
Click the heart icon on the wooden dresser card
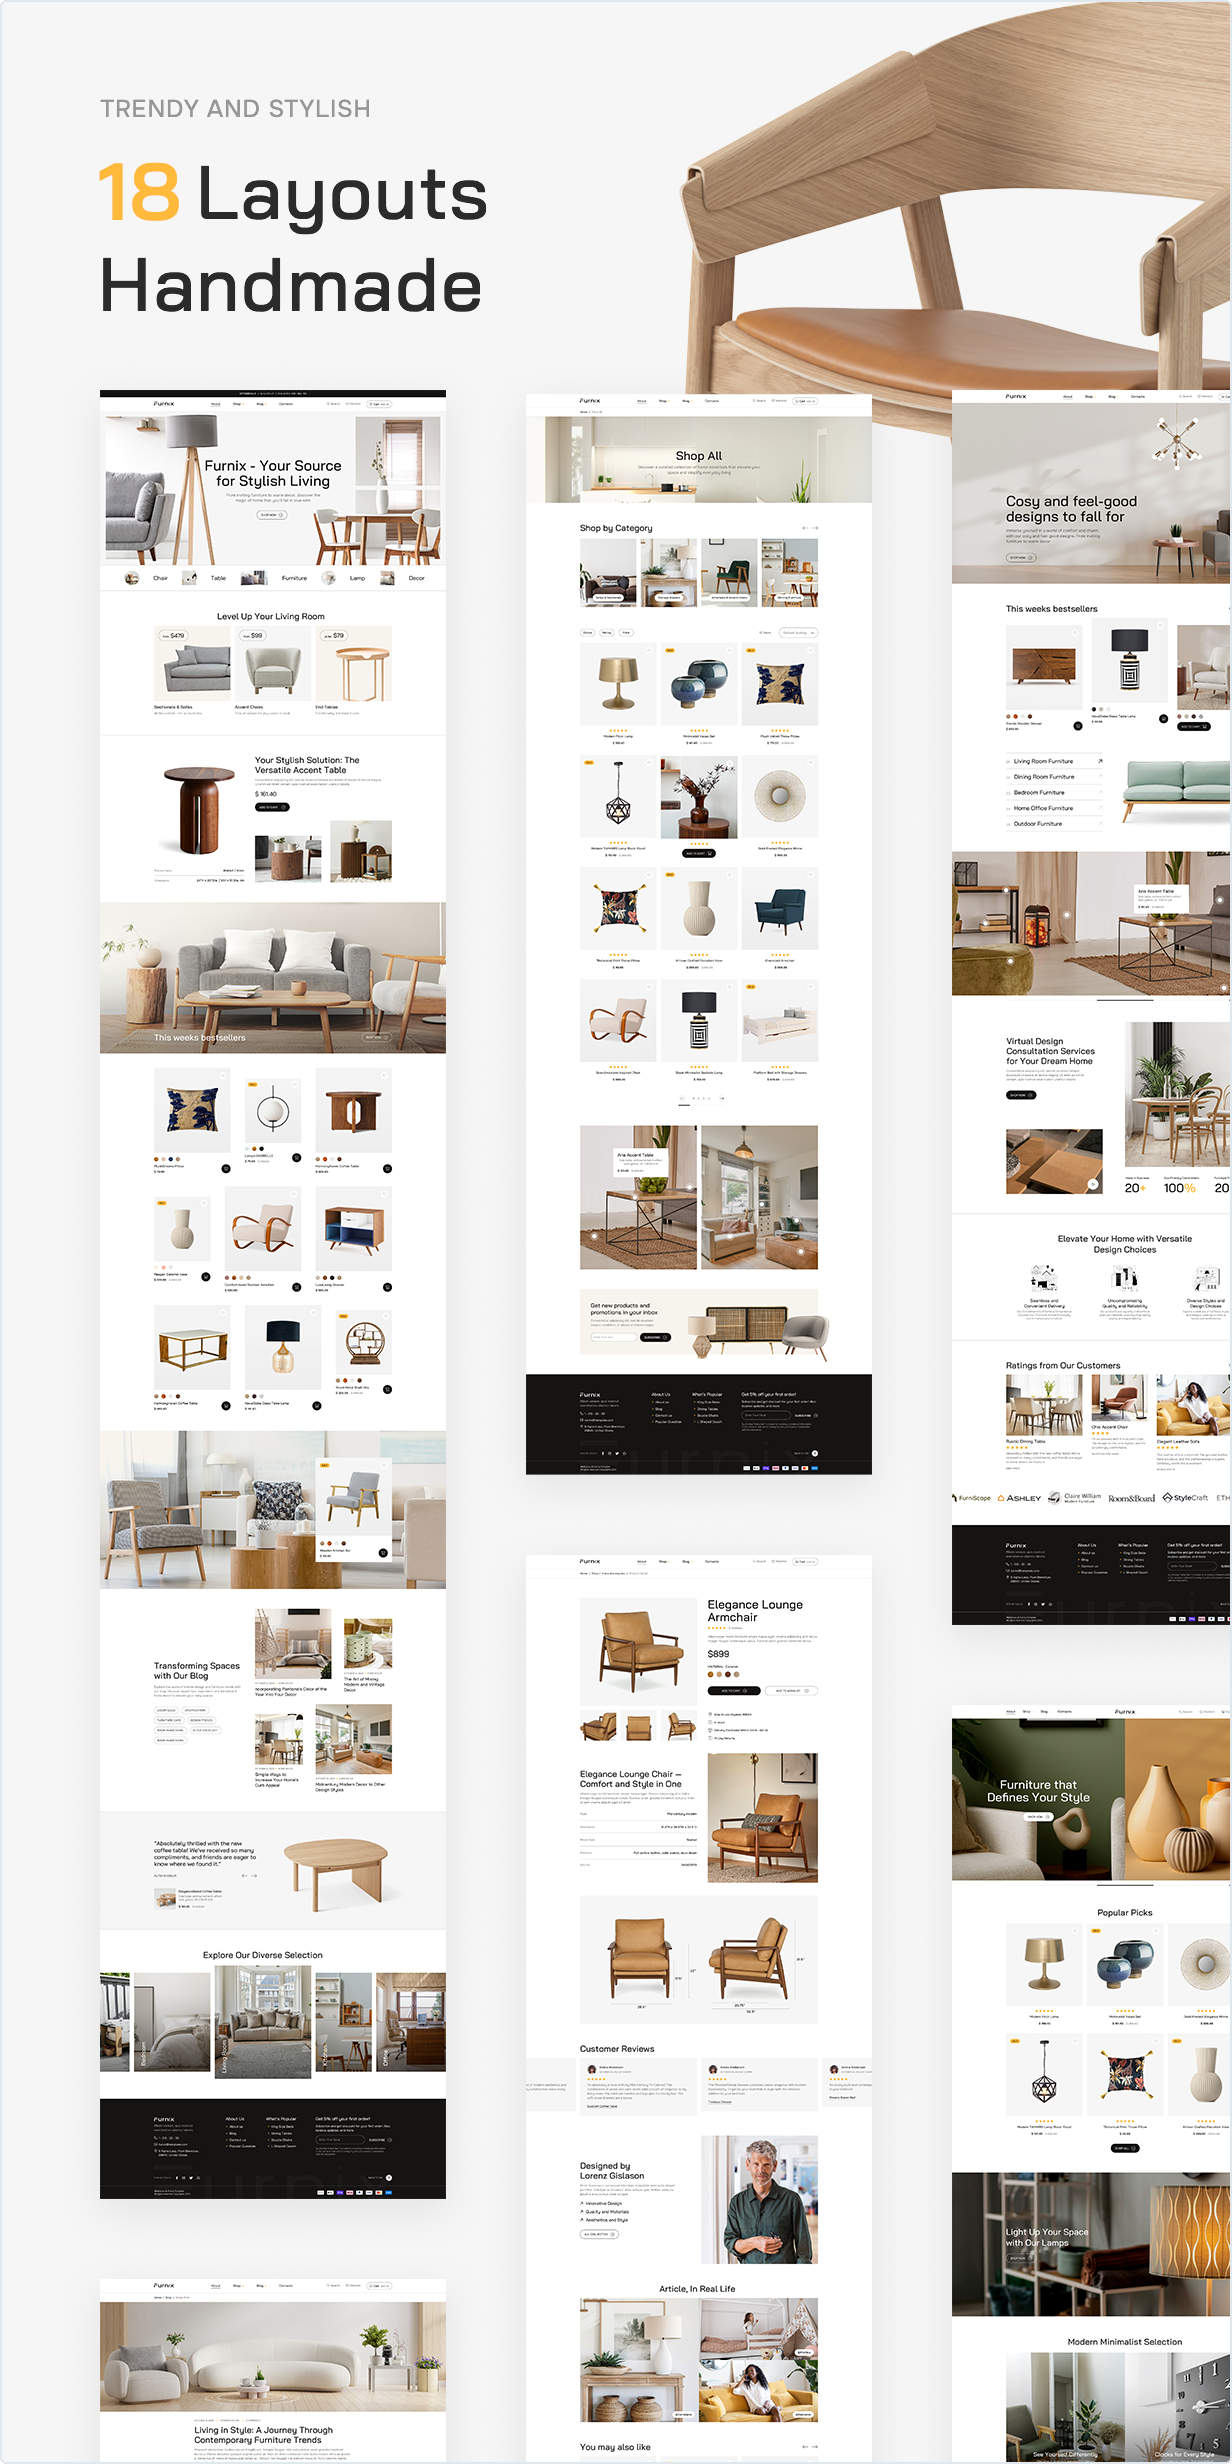[1075, 632]
